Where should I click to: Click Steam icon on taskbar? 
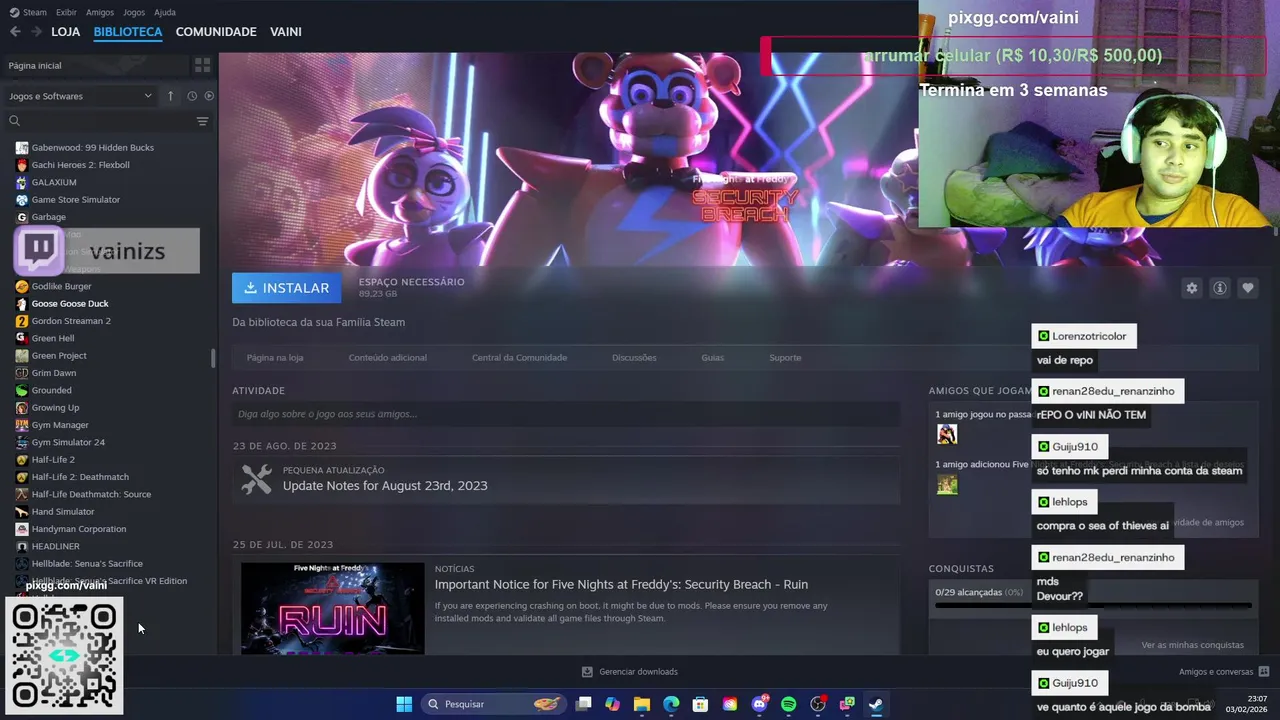point(876,704)
